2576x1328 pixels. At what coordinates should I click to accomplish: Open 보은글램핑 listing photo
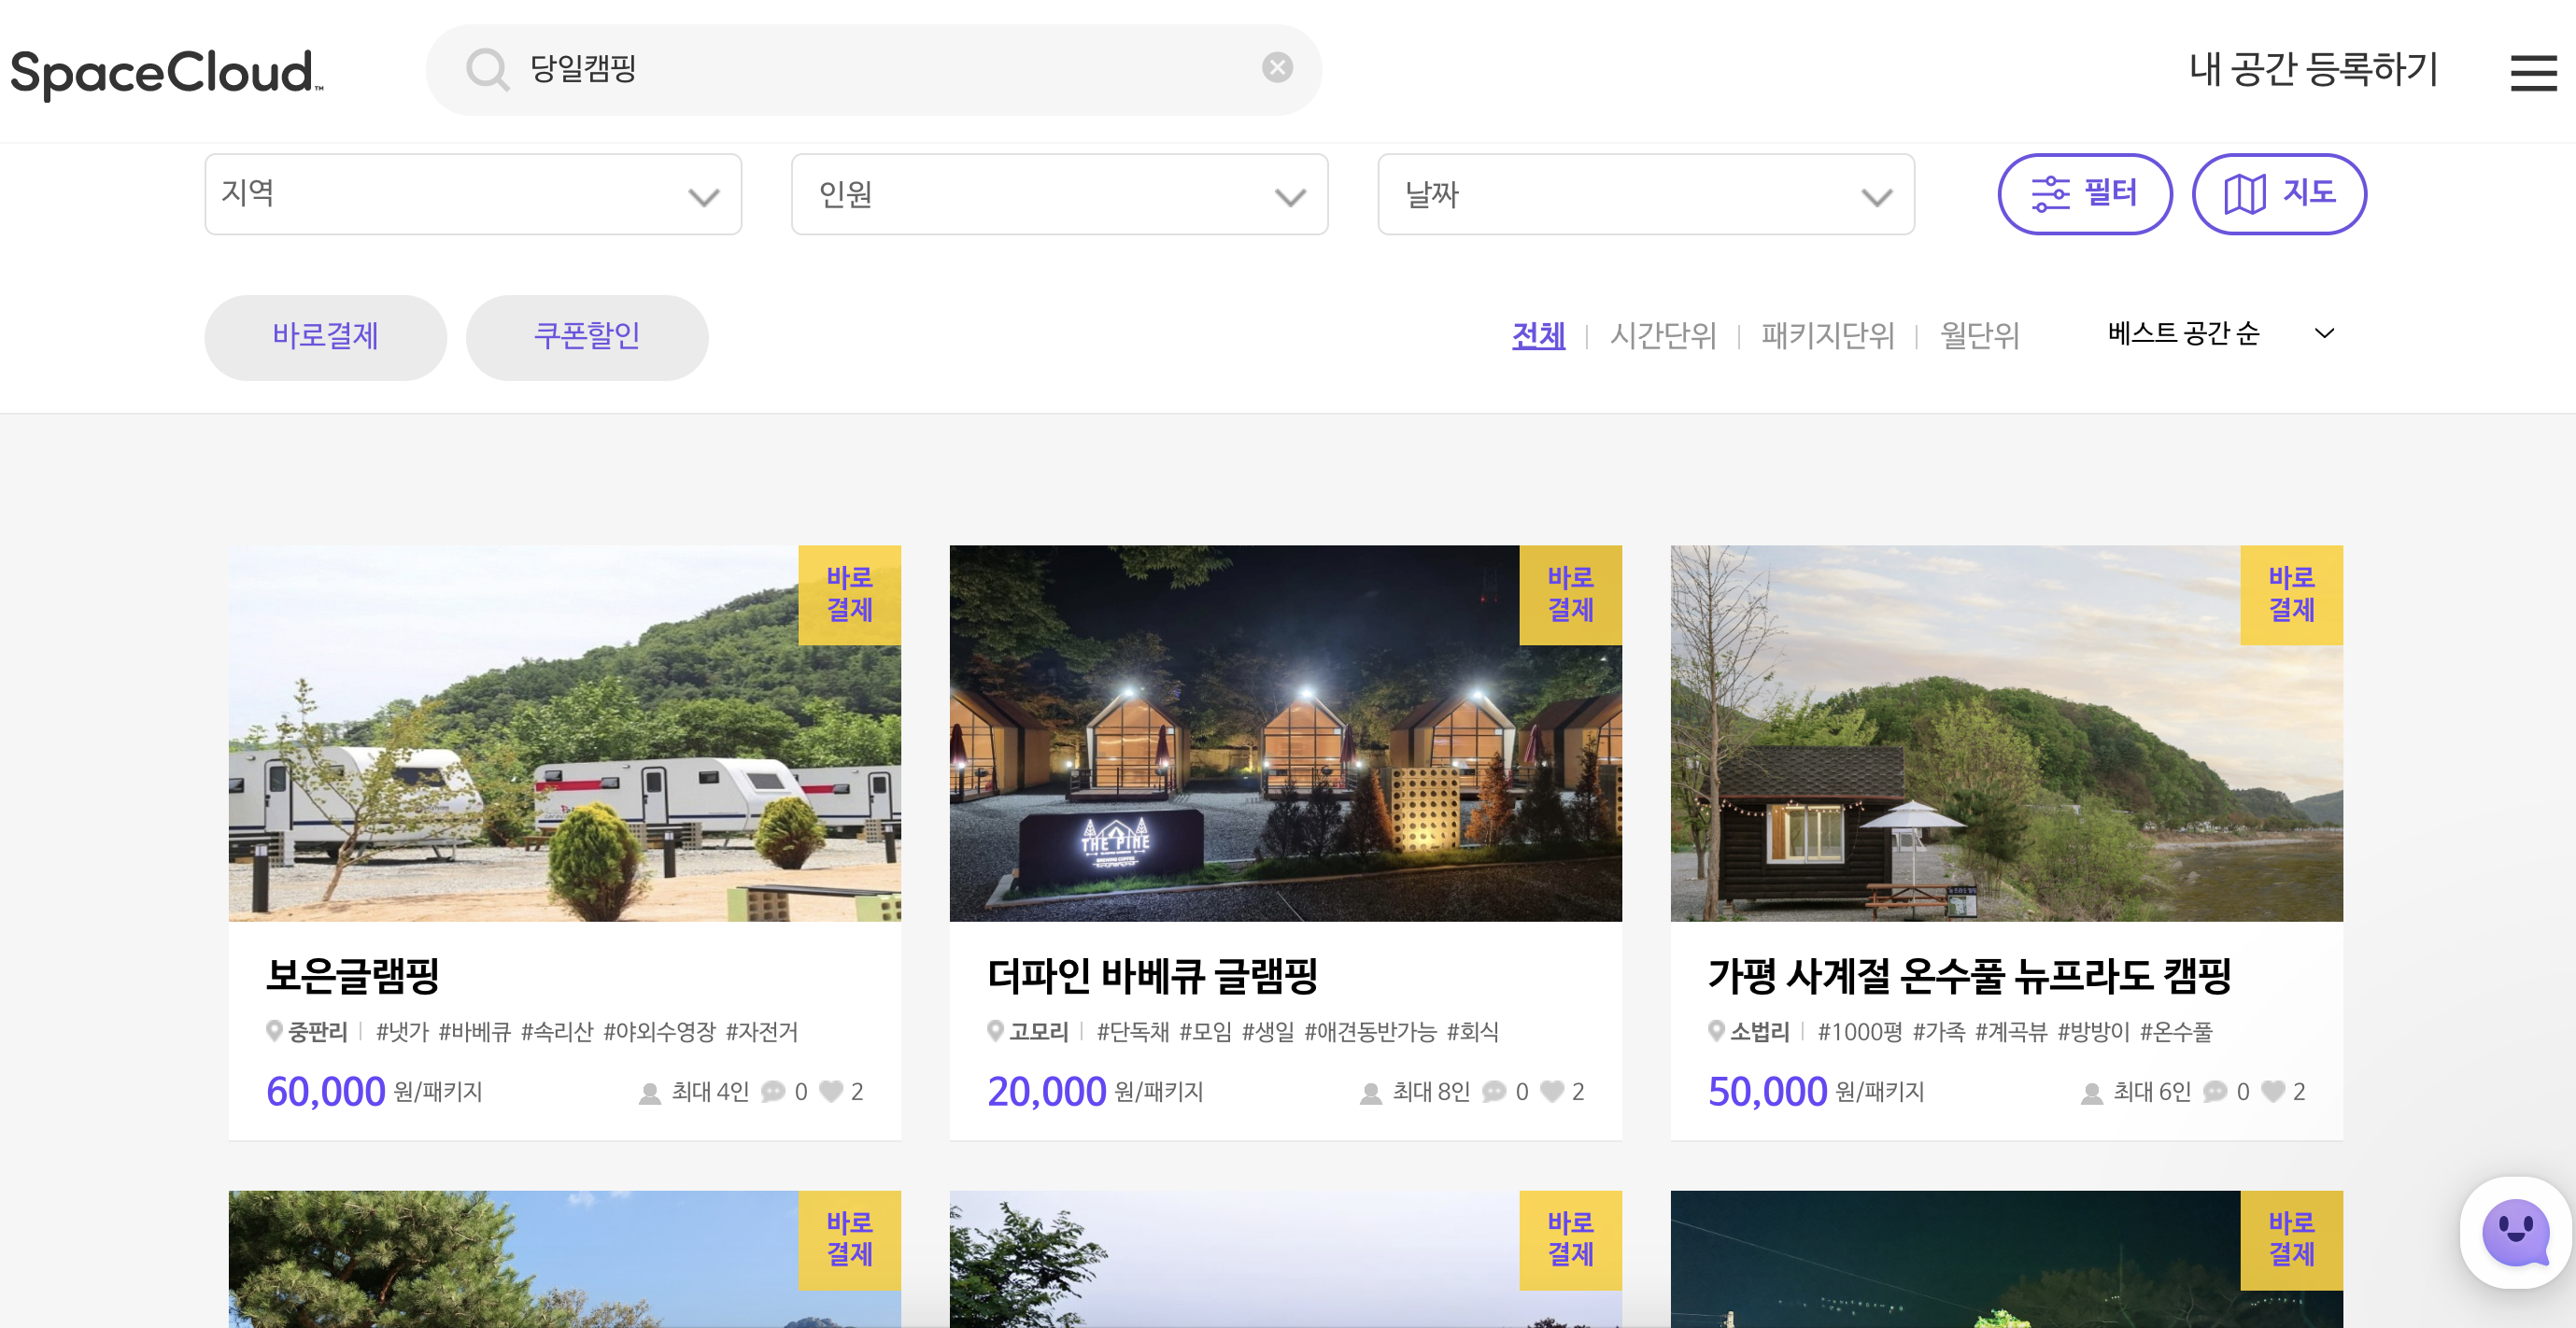coord(564,733)
